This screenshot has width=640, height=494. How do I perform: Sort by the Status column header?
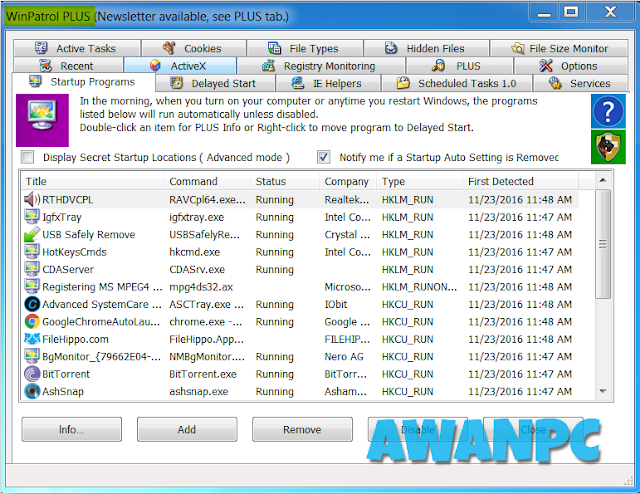(x=285, y=181)
